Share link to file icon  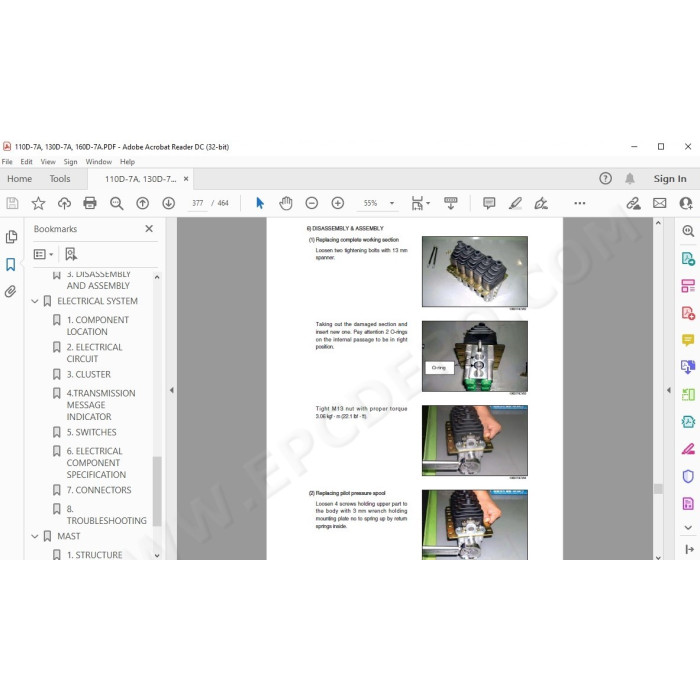633,203
